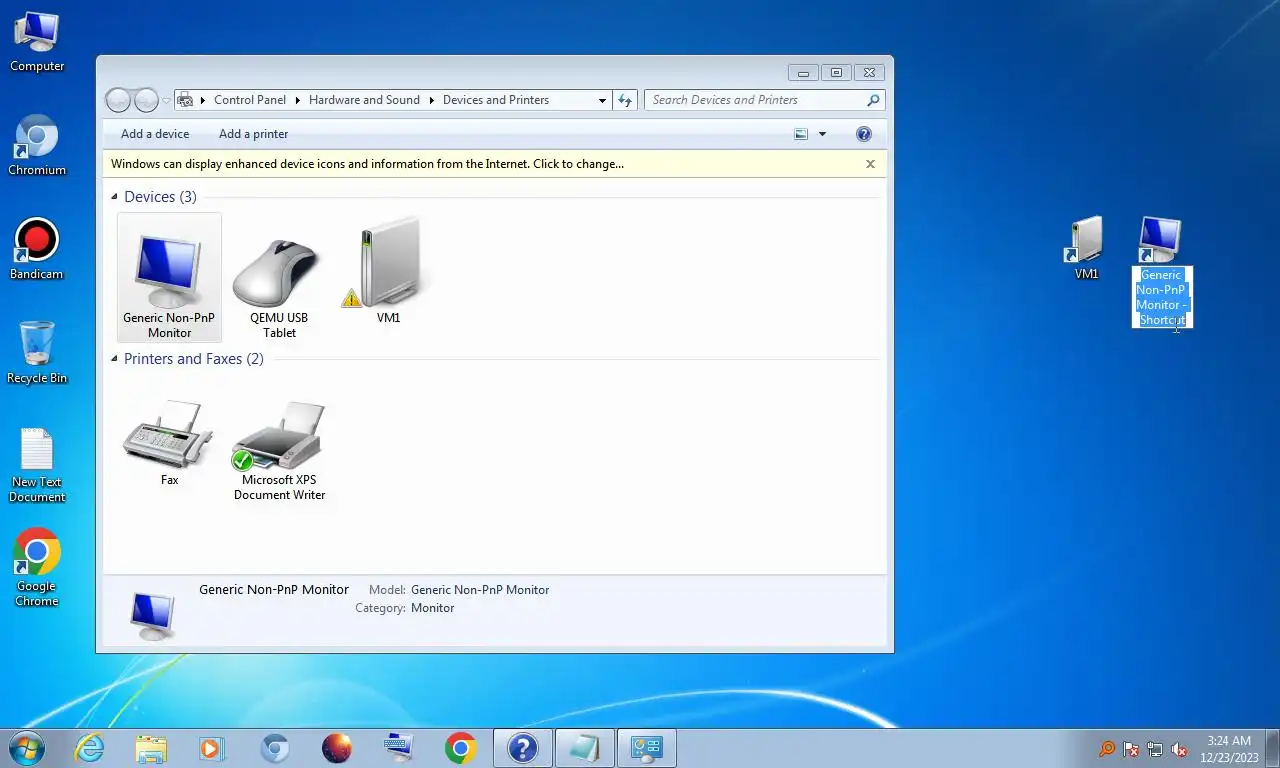Click the Control Panel taskbar button

click(647, 748)
